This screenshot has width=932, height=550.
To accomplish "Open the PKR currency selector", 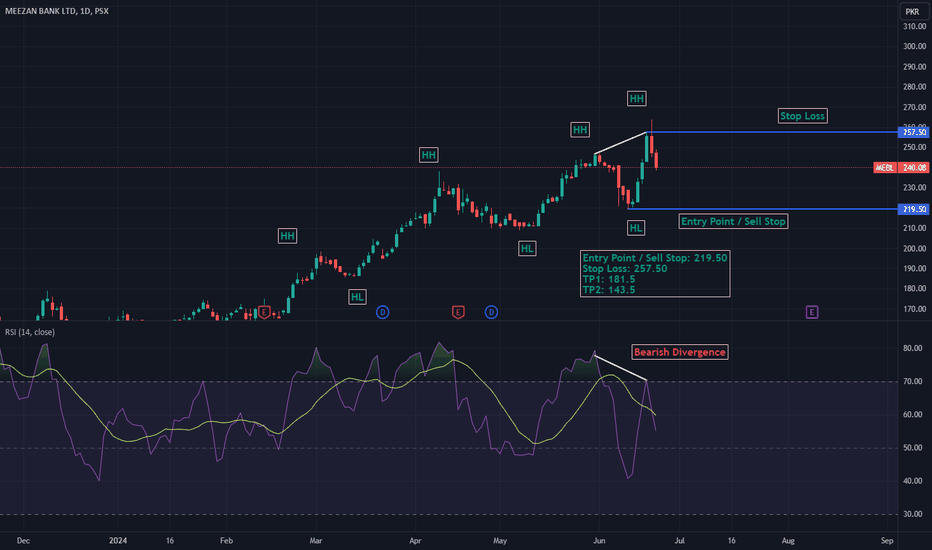I will [x=912, y=11].
